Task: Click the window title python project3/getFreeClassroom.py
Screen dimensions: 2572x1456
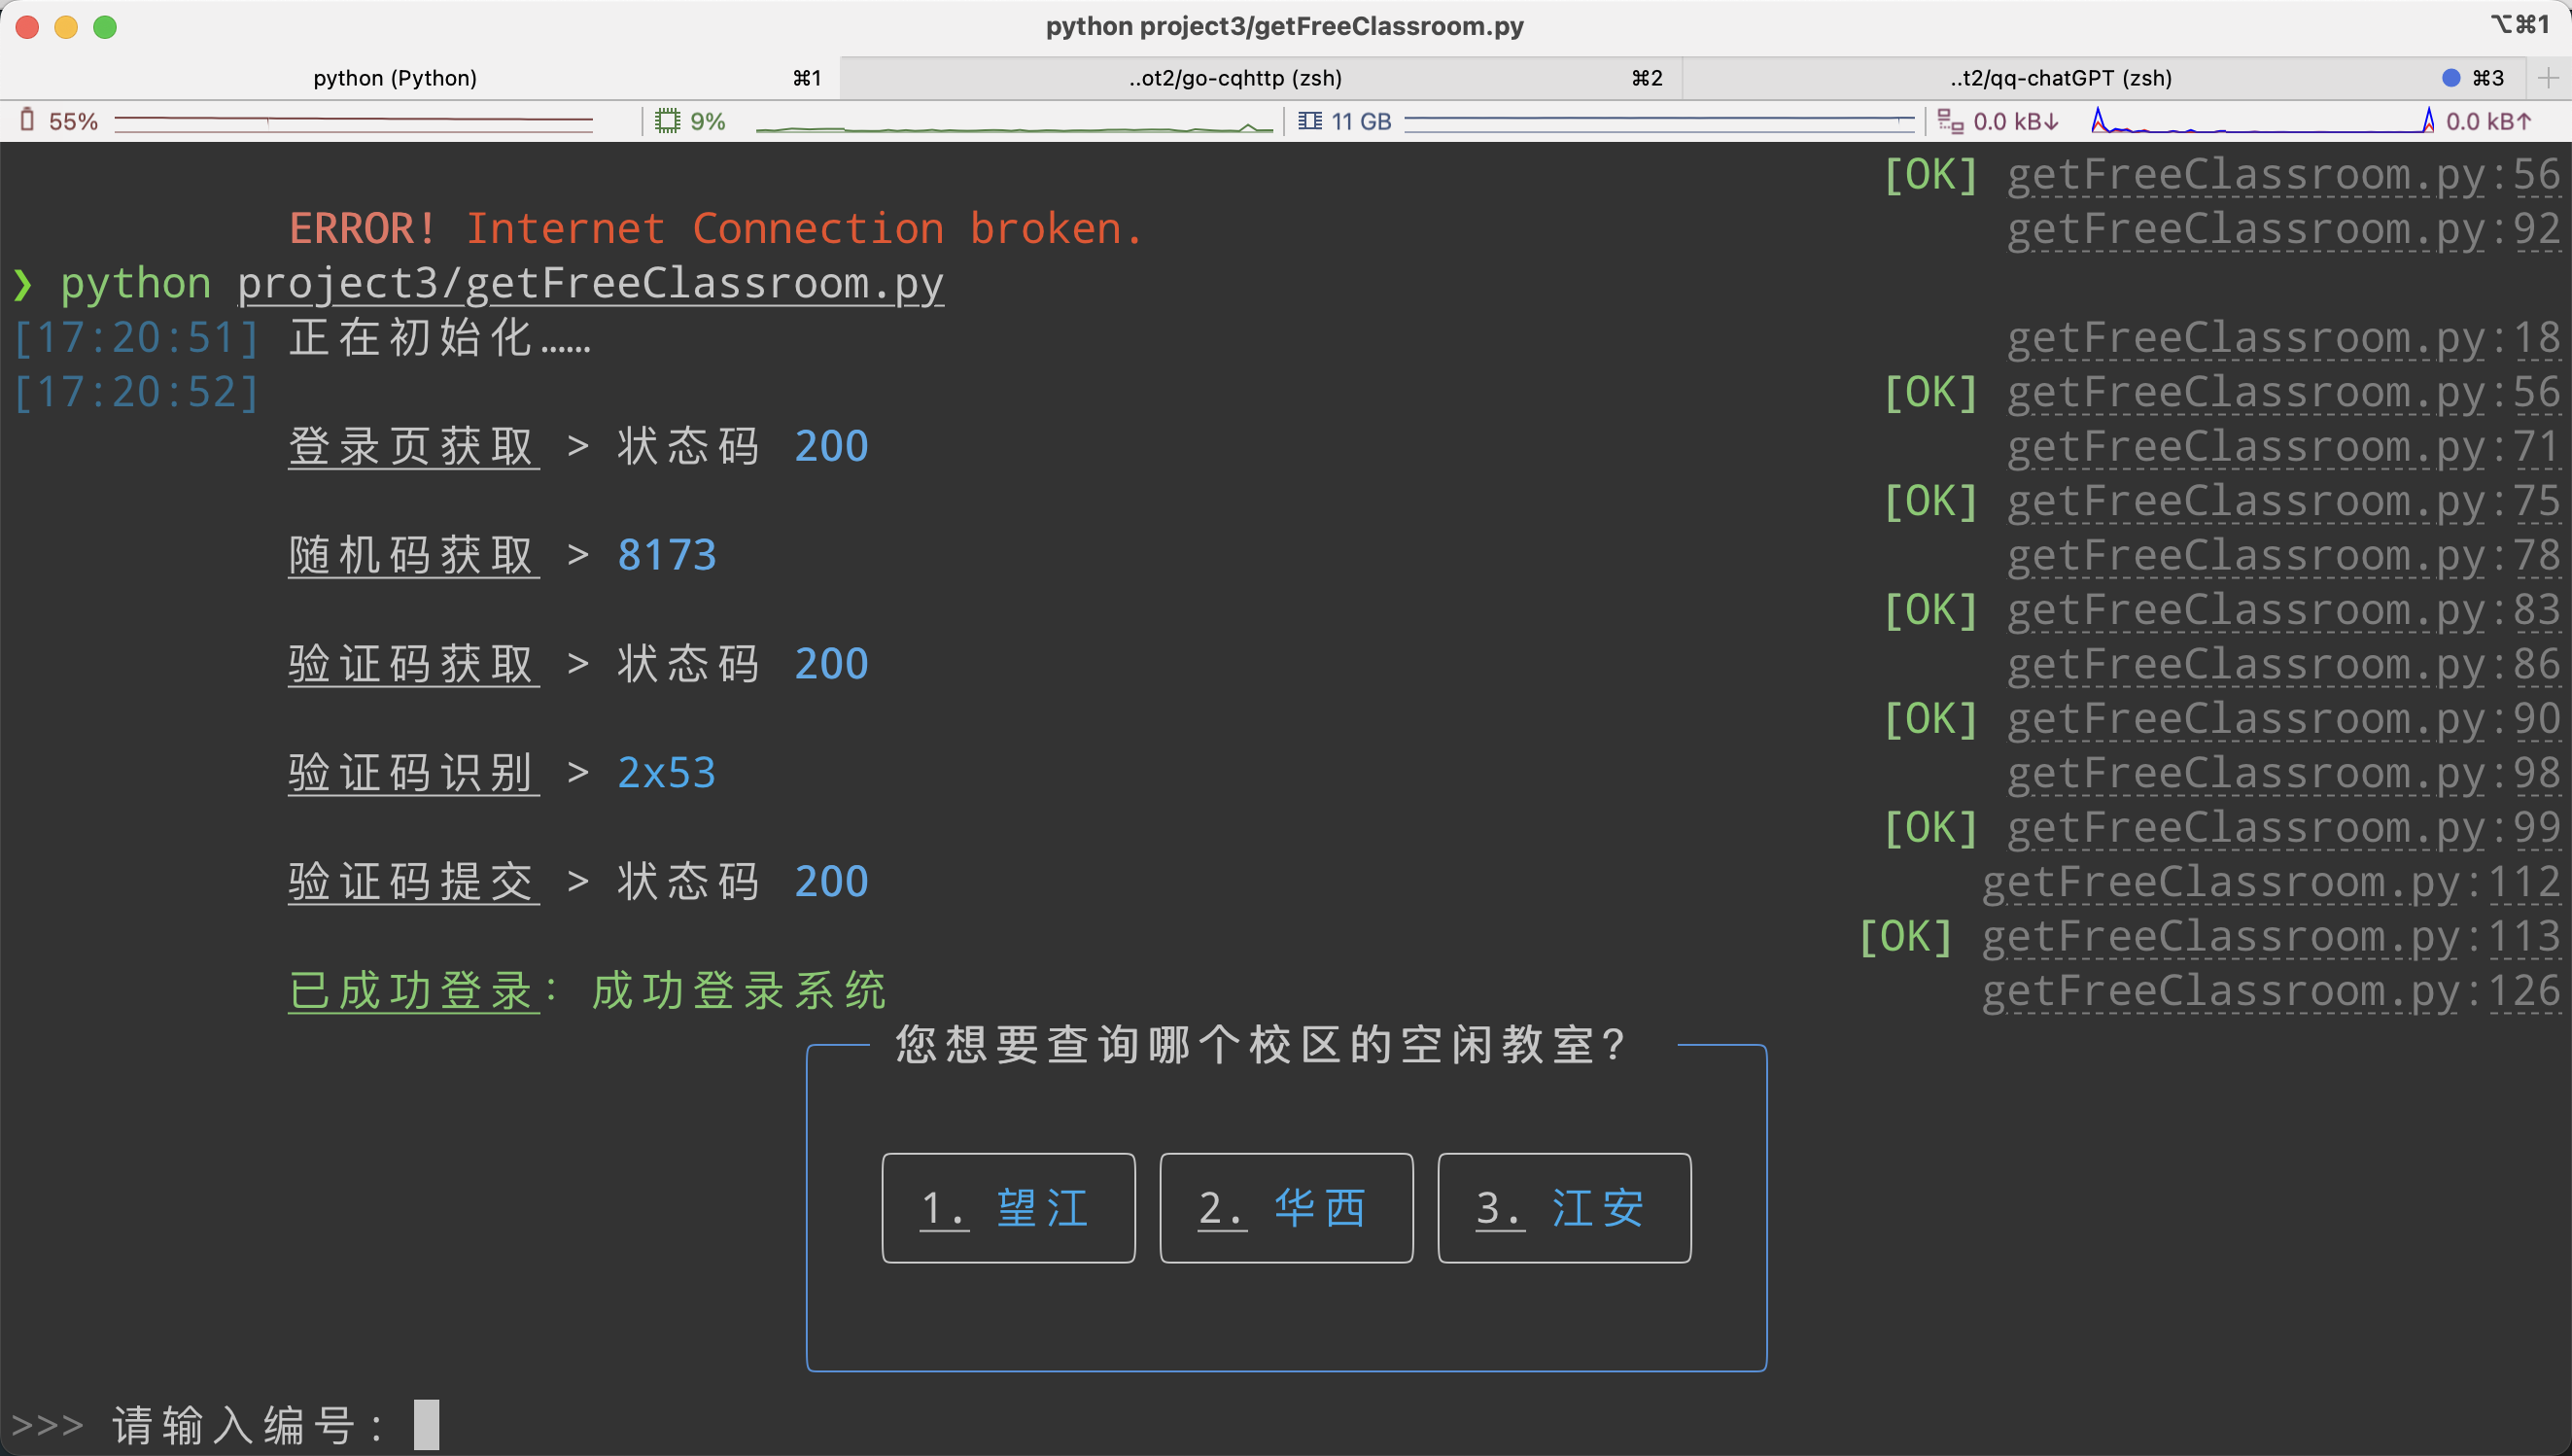Action: [x=1285, y=26]
